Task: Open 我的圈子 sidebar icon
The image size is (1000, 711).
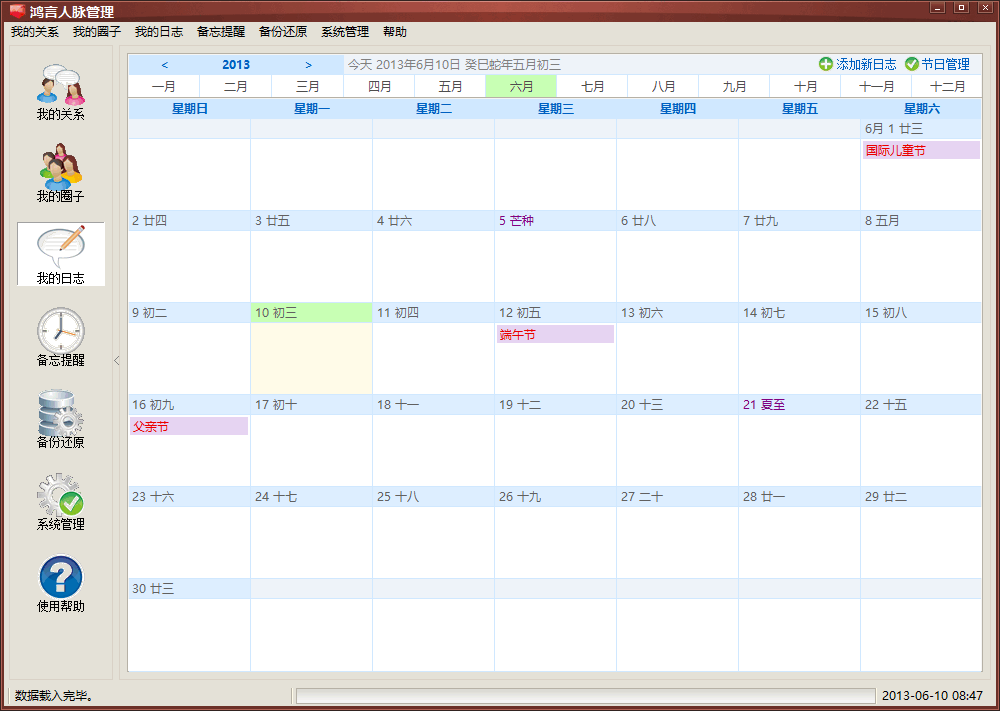Action: click(x=61, y=166)
